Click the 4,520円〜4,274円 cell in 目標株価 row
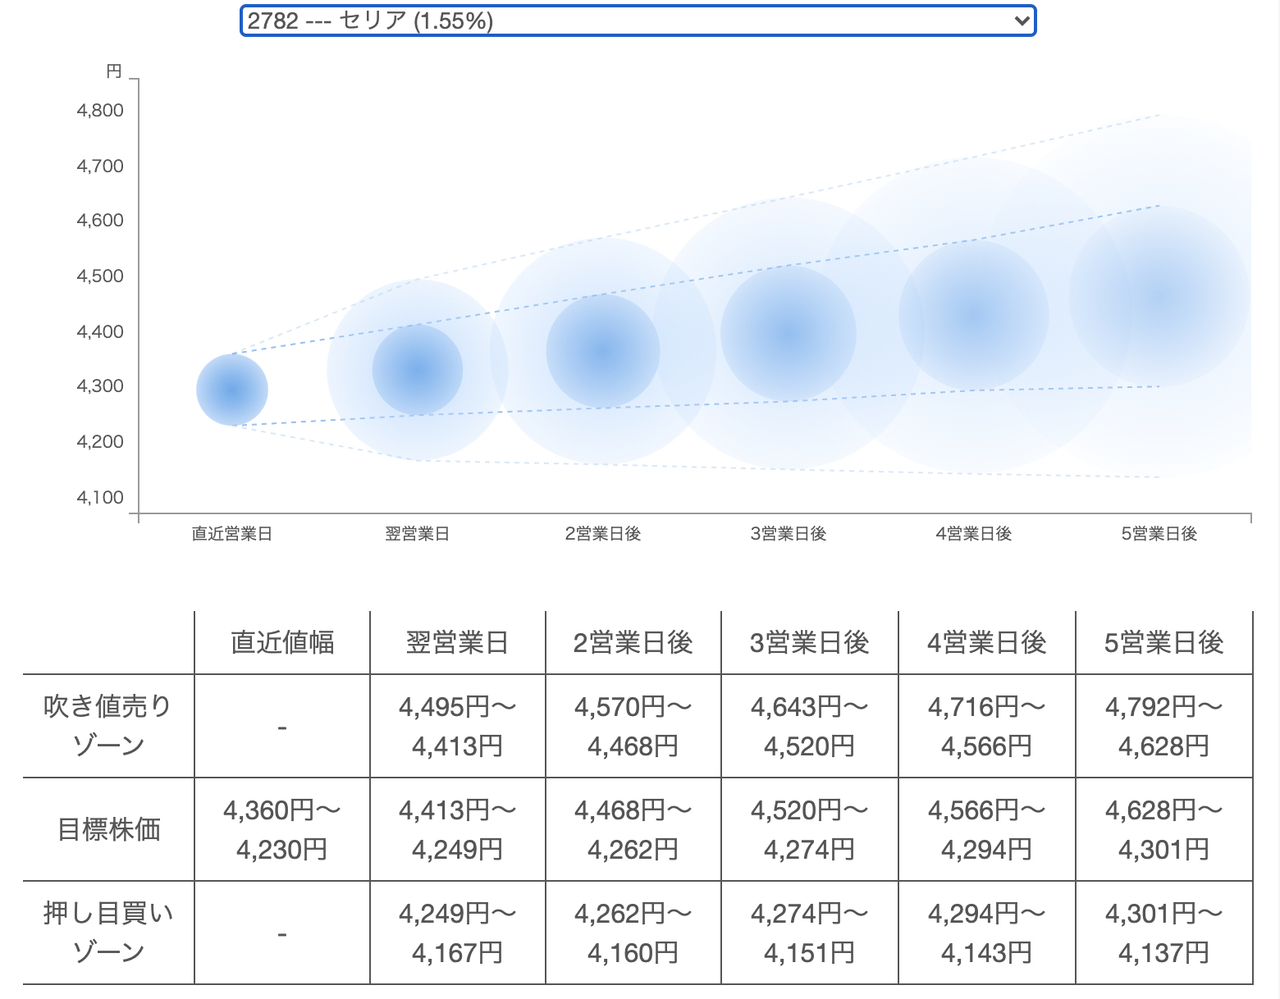 tap(810, 829)
